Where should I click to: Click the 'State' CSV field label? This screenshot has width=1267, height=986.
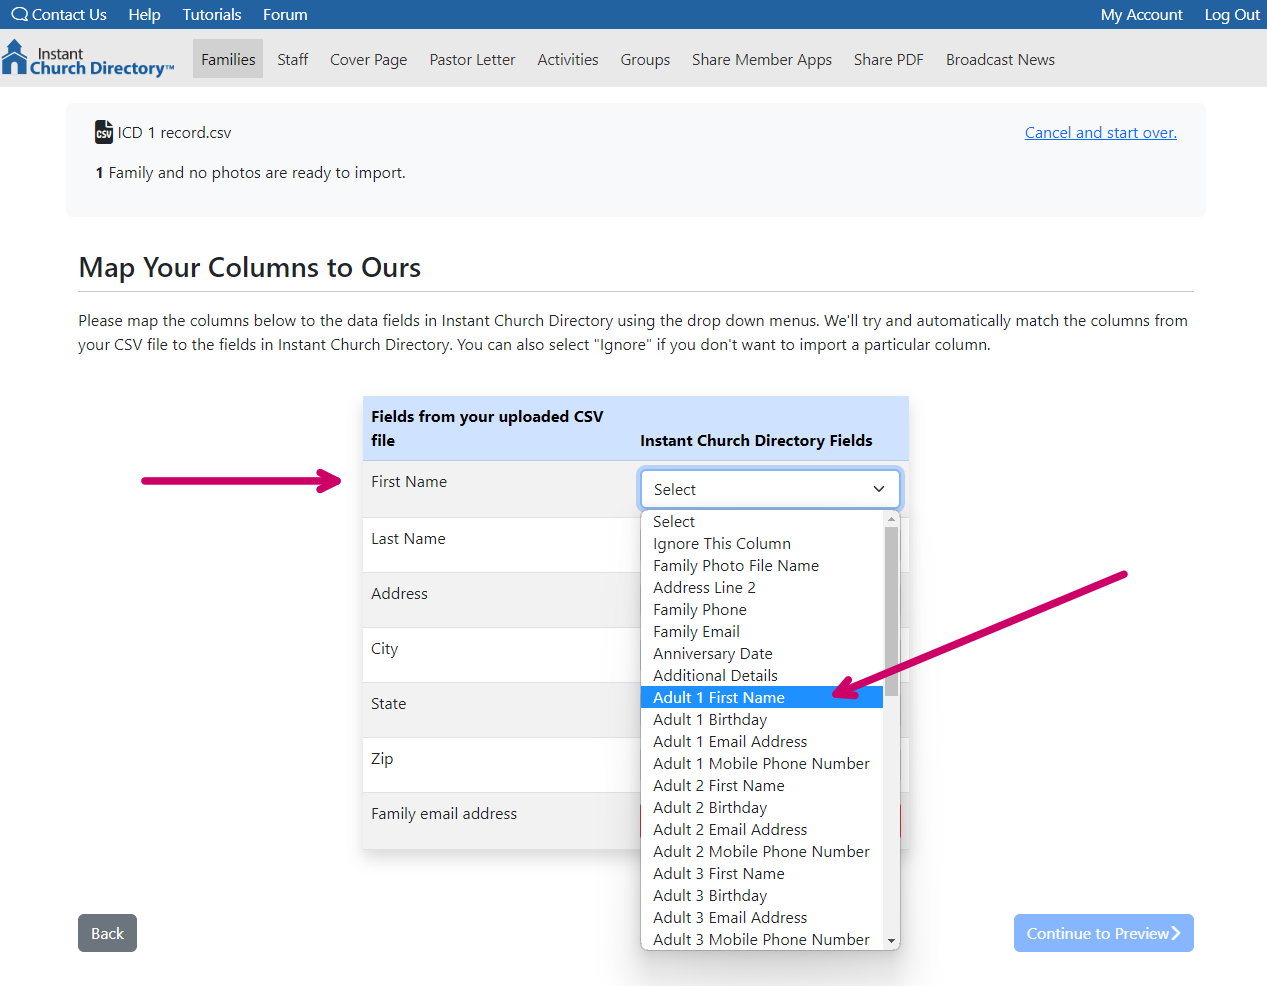(x=388, y=703)
